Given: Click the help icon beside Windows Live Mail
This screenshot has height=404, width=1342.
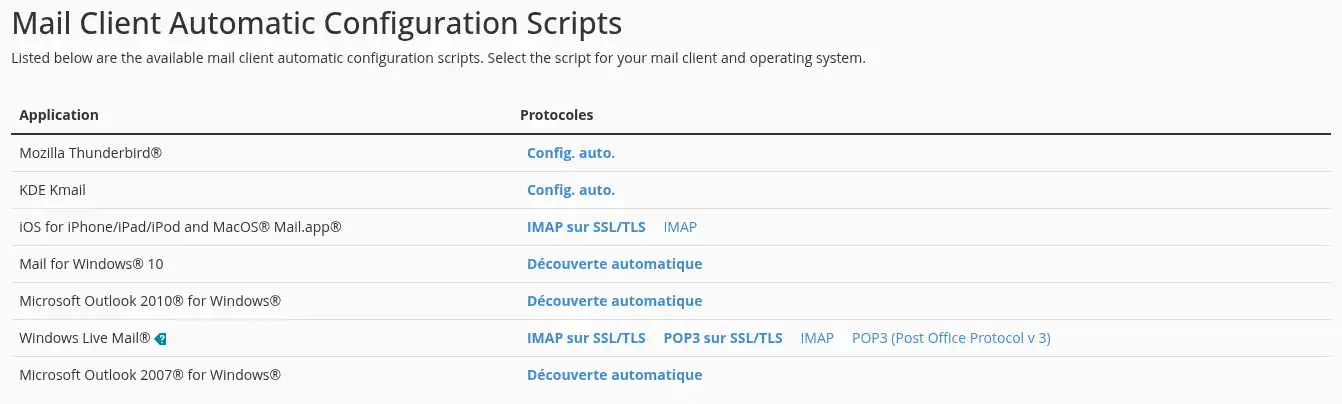Looking at the screenshot, I should point(161,339).
